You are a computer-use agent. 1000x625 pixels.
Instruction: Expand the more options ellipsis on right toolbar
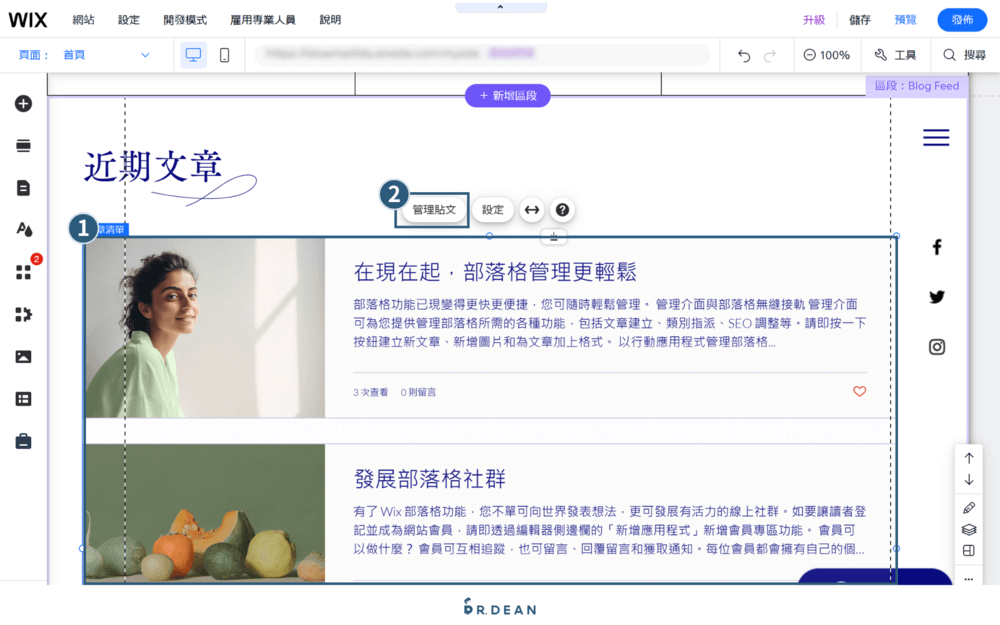[x=968, y=578]
